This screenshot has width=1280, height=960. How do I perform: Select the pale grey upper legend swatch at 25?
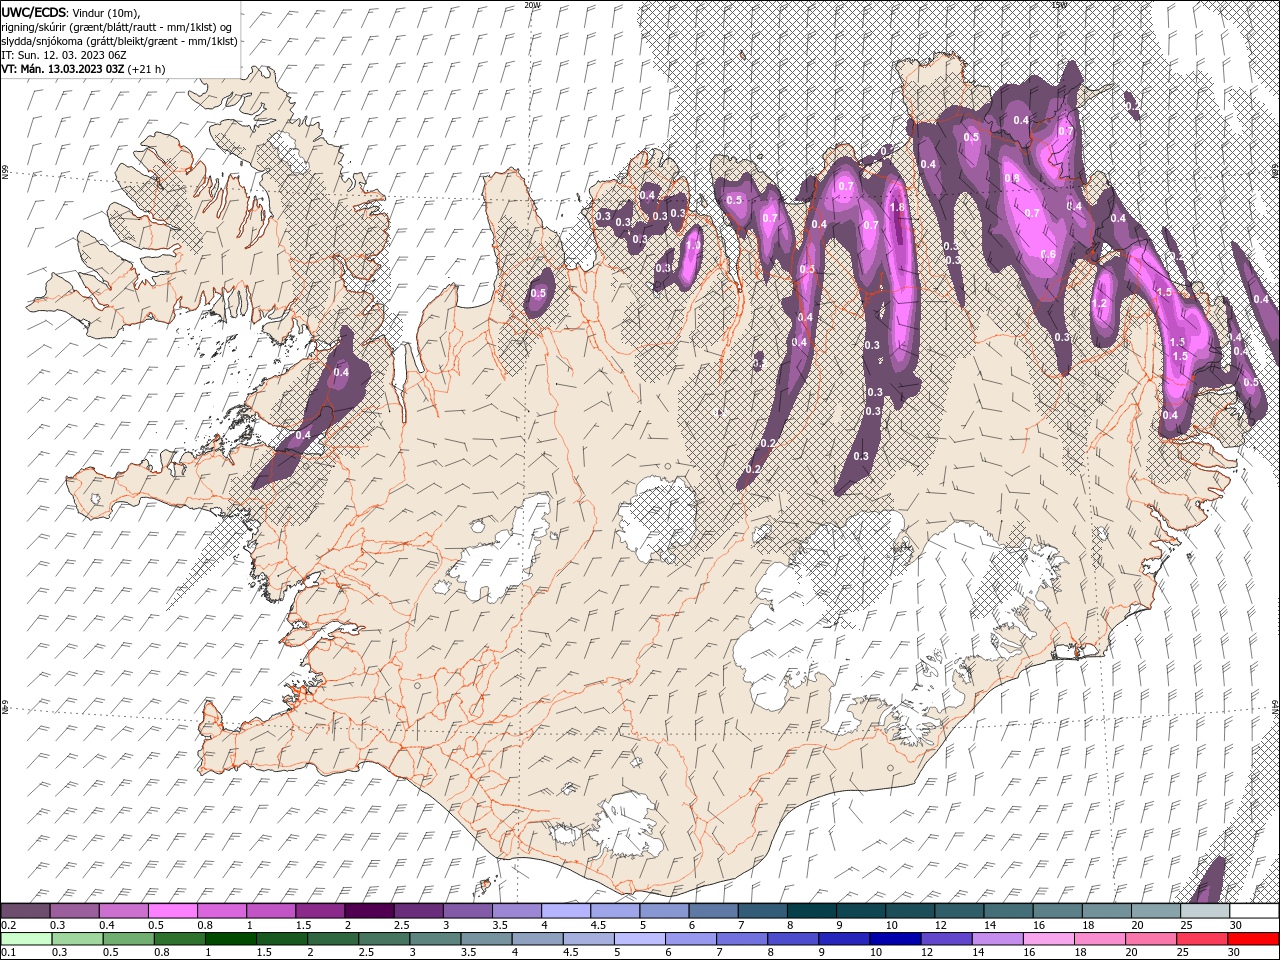coord(1205,910)
